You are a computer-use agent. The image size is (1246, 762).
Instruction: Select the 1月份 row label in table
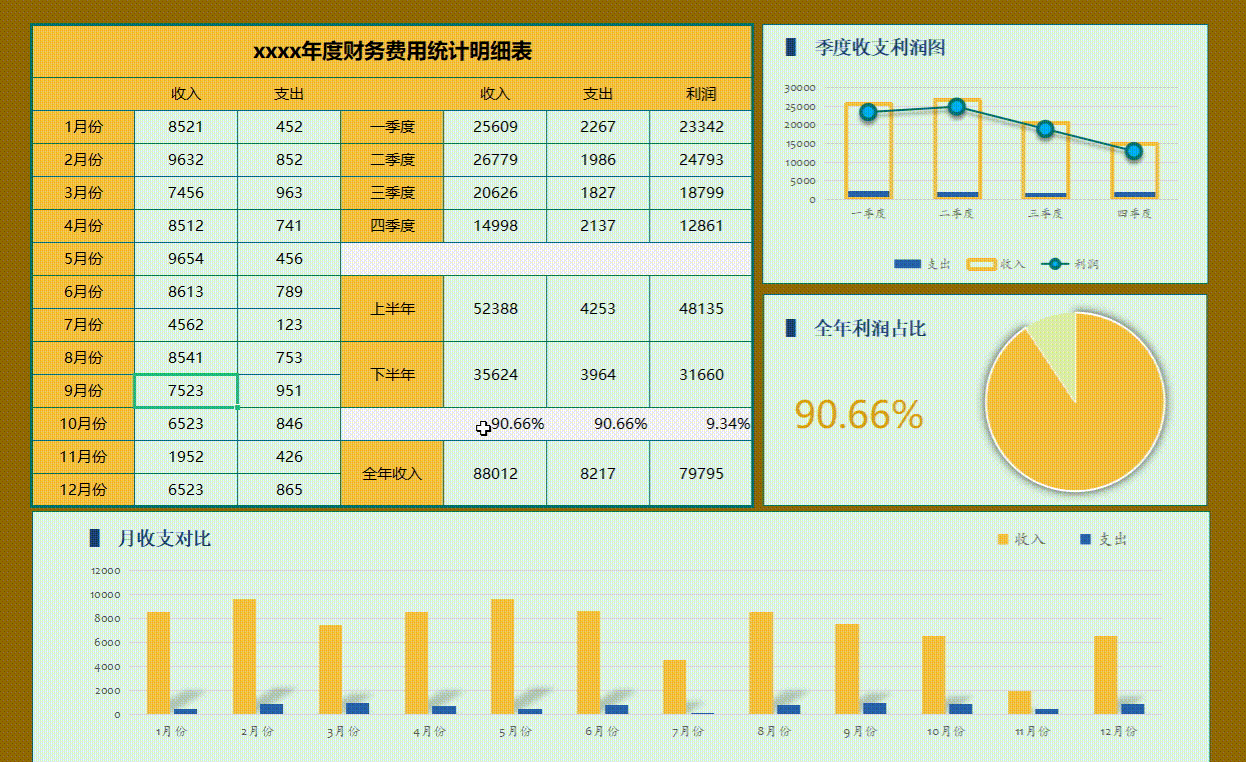click(83, 127)
